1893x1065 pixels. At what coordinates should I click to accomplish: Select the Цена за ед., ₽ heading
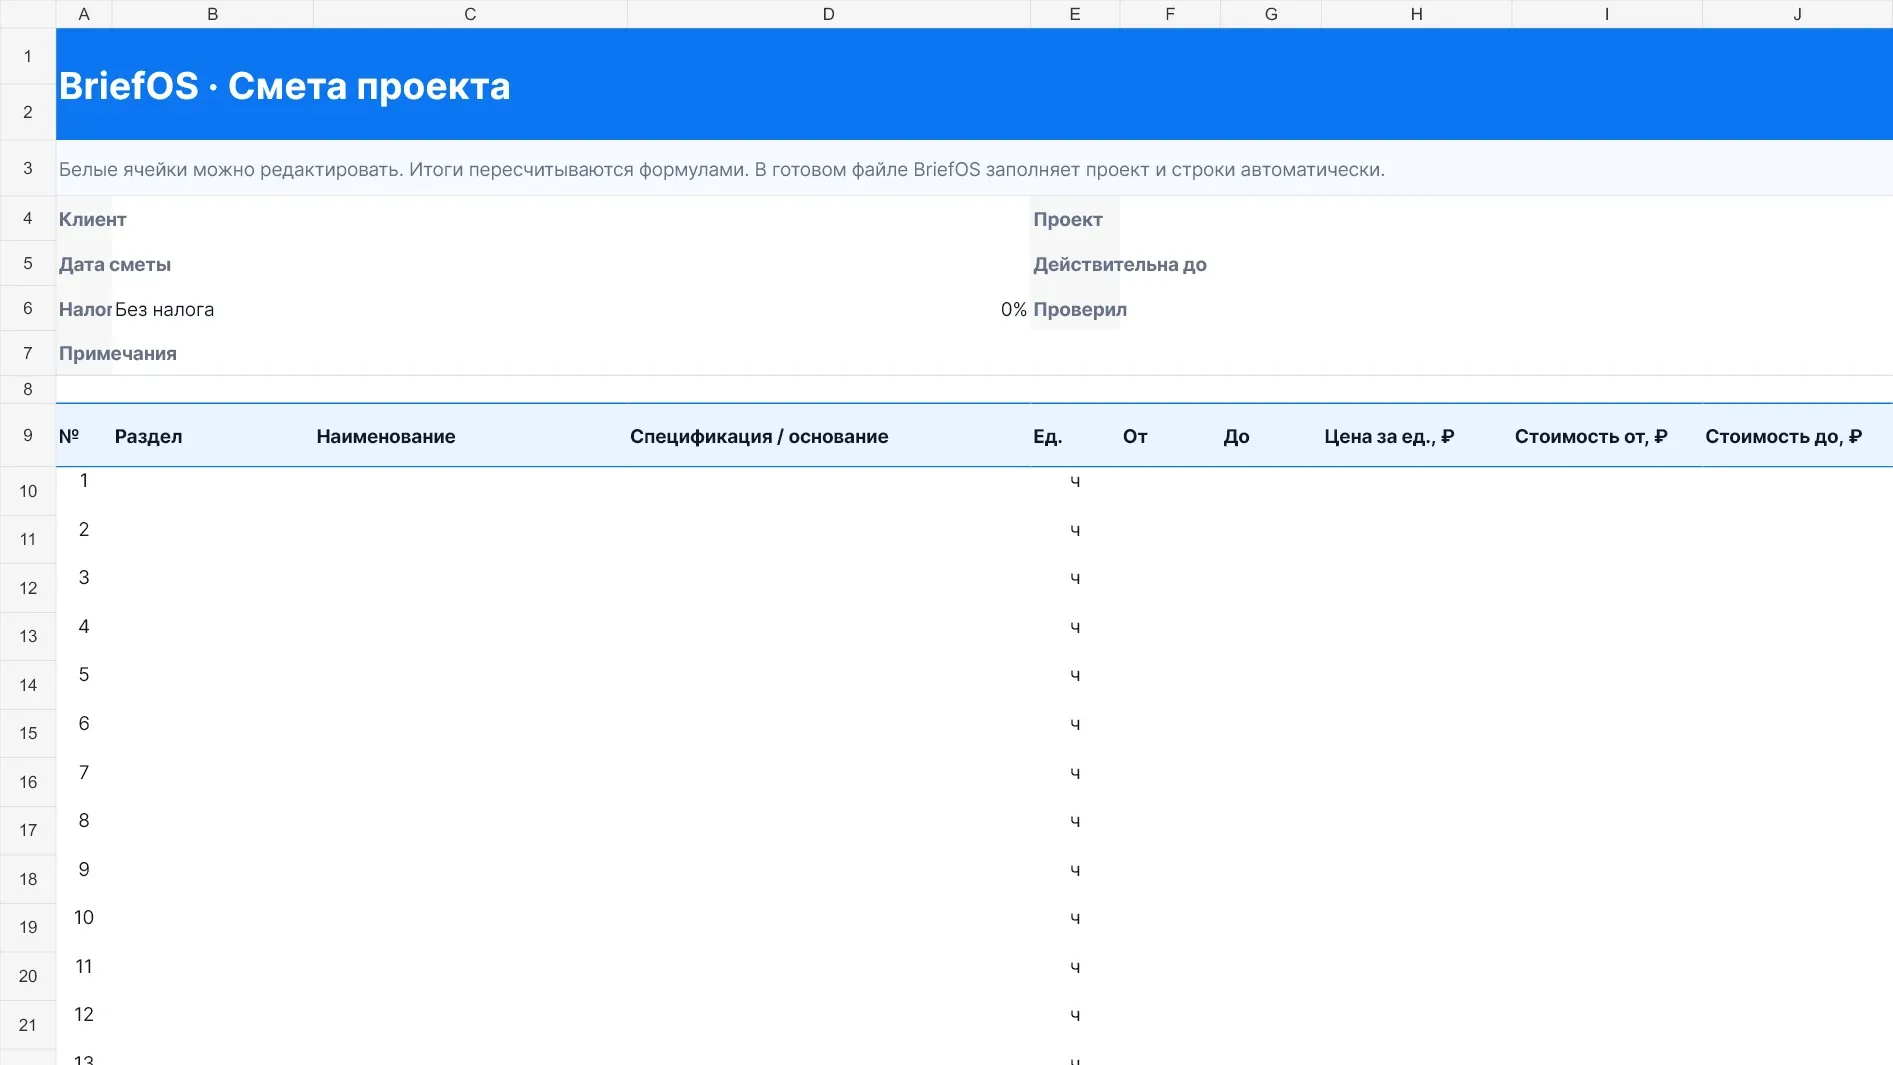[x=1389, y=436]
